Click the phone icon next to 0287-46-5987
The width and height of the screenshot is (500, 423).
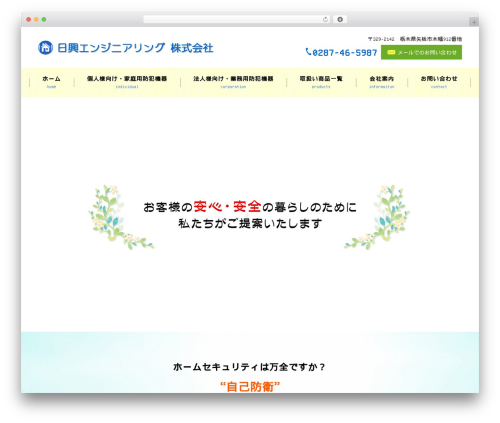308,52
